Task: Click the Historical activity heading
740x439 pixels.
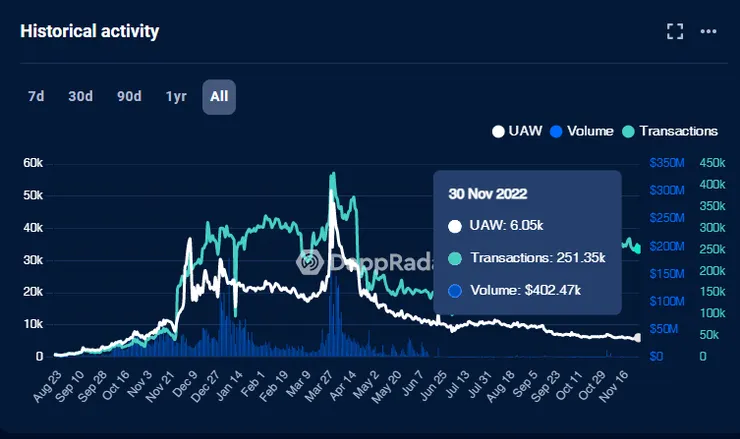Action: click(90, 31)
